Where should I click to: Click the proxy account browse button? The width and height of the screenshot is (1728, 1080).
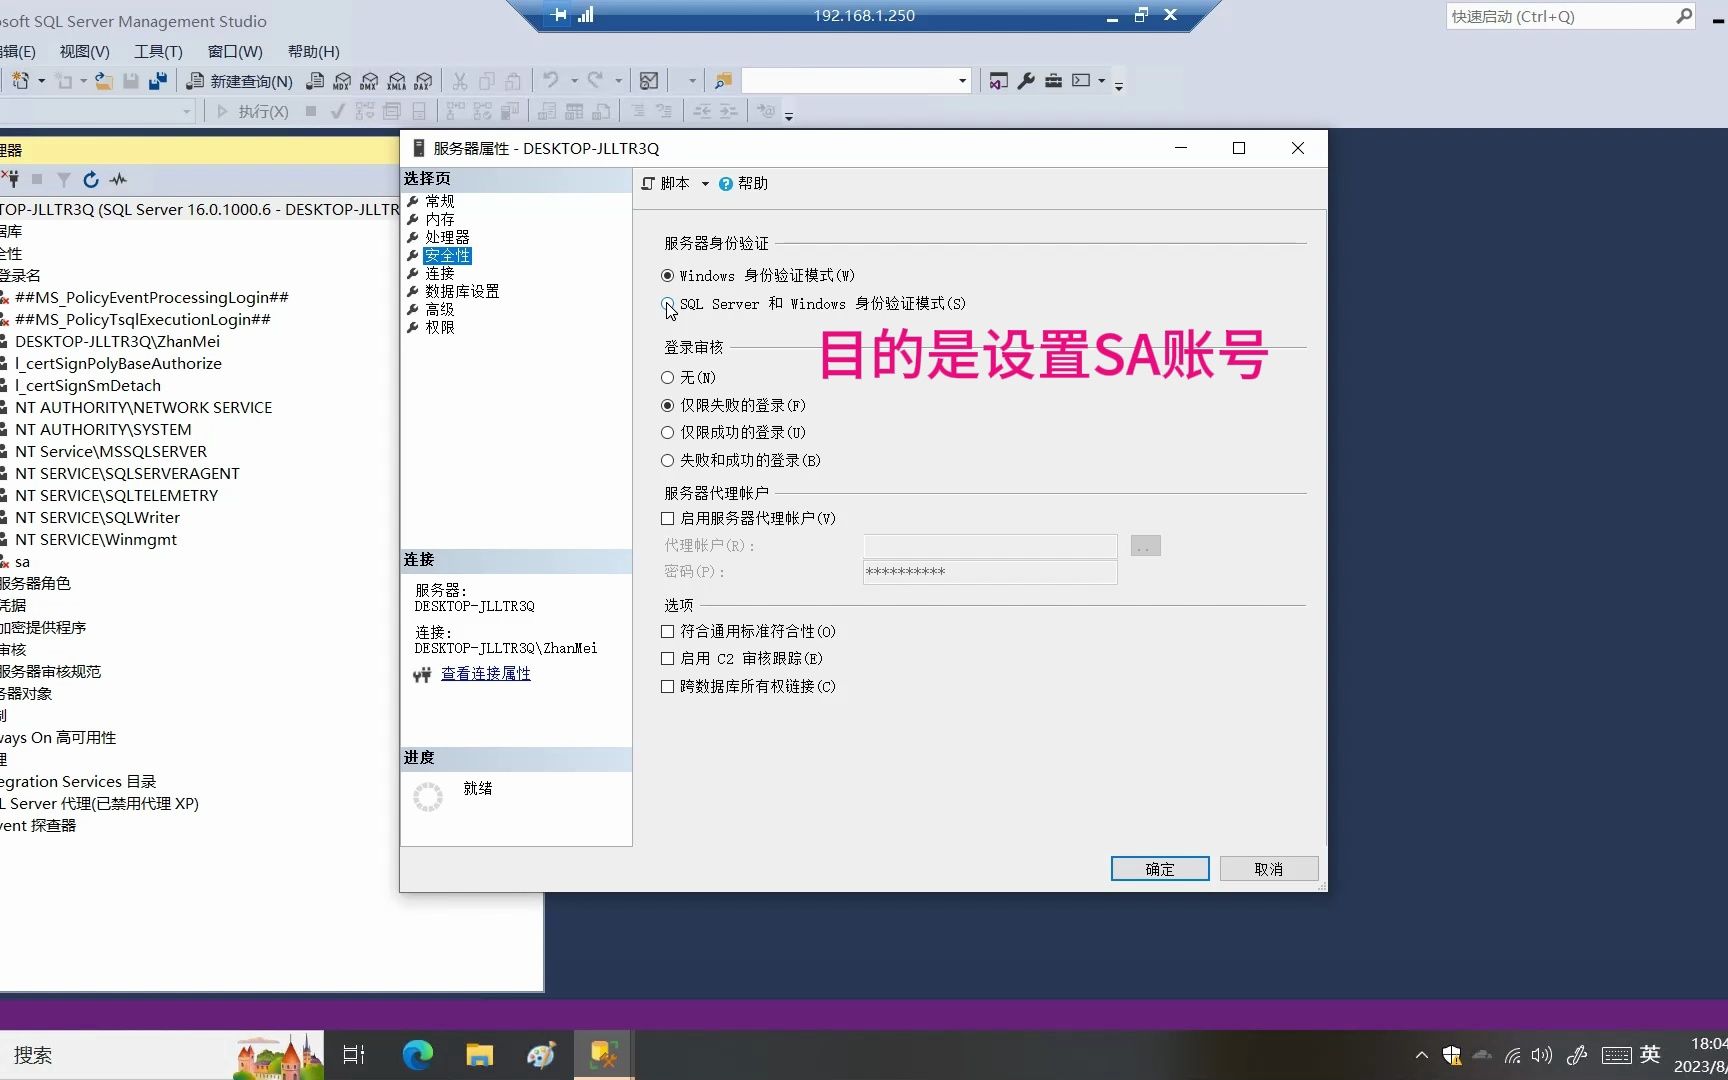click(1146, 546)
